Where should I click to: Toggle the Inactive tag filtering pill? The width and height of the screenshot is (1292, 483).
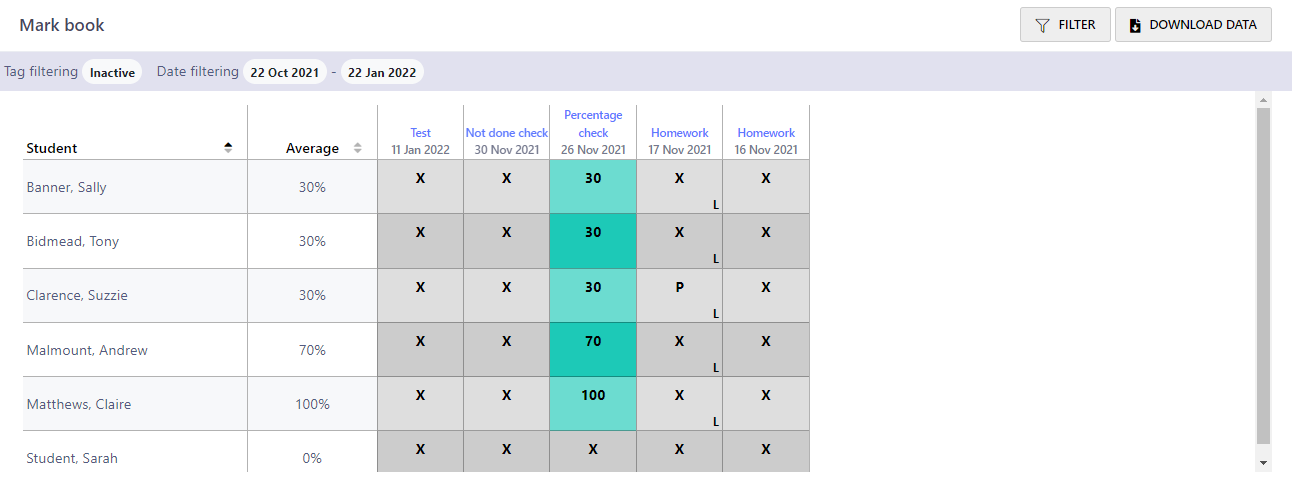tap(112, 72)
